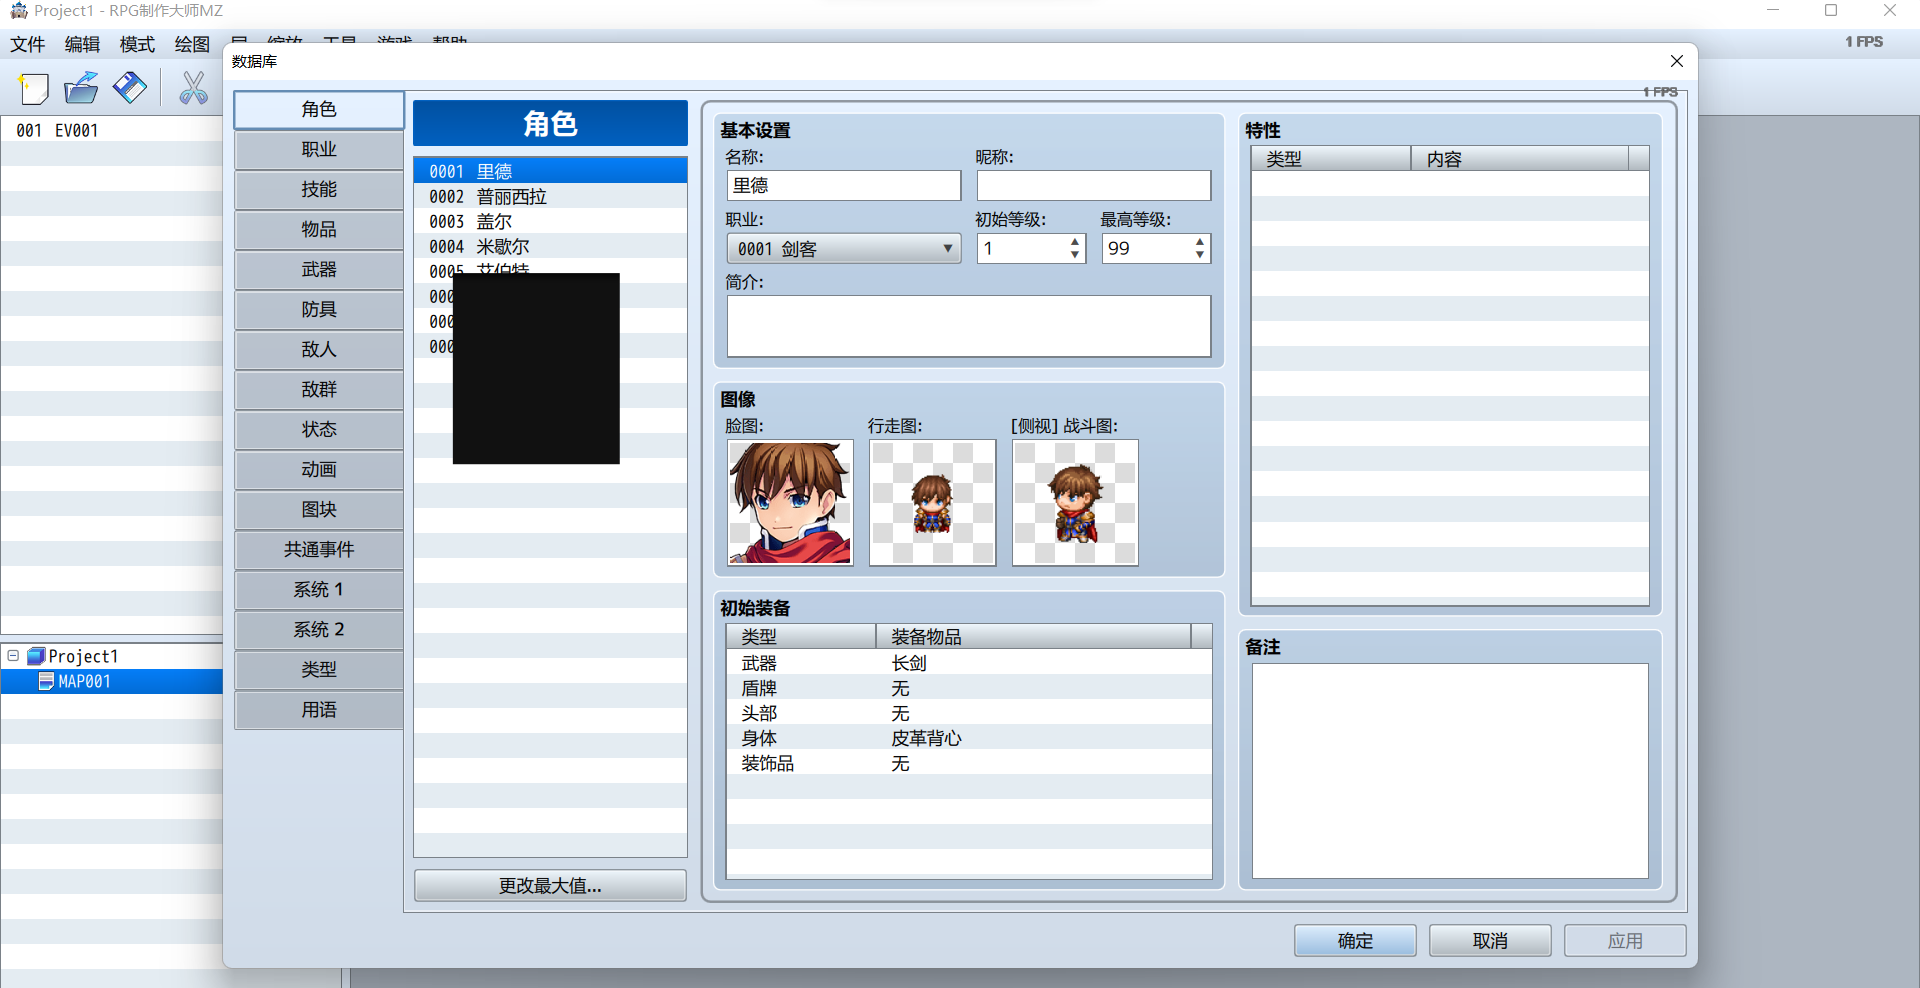
Task: Switch to the 技能 database tab
Action: tap(319, 190)
